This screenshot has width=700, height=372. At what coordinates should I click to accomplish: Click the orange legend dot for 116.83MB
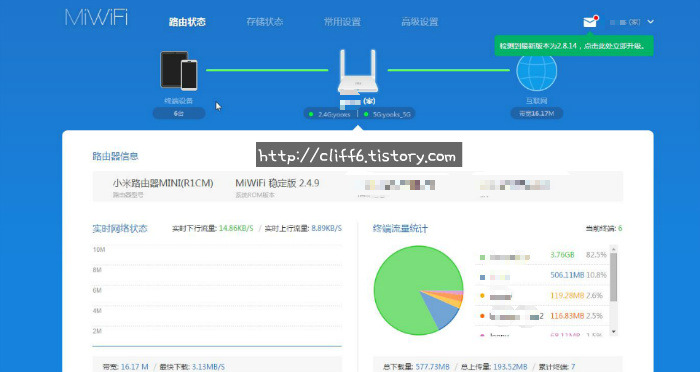coord(482,316)
